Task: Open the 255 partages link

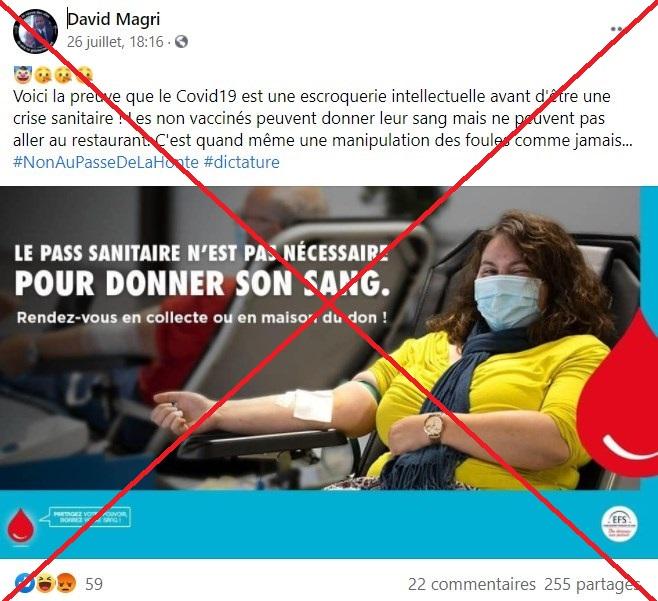Action: pyautogui.click(x=592, y=584)
